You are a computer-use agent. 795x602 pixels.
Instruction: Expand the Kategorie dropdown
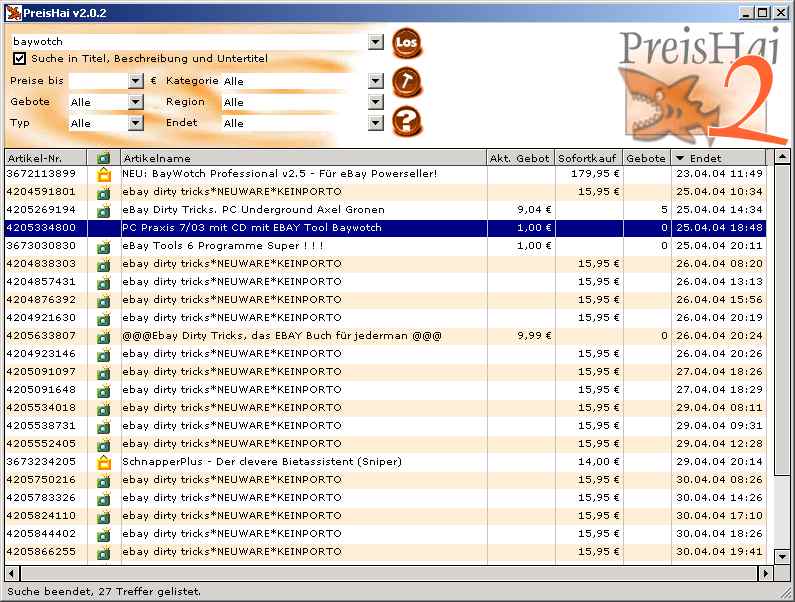click(x=376, y=81)
